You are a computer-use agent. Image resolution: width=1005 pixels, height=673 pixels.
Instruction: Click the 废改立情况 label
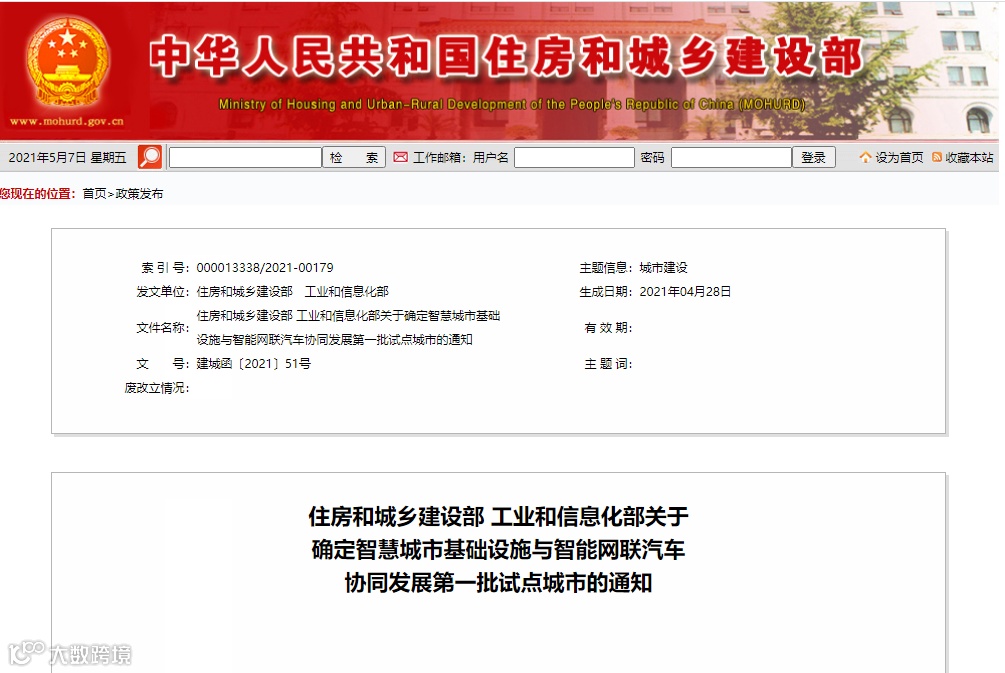point(156,388)
